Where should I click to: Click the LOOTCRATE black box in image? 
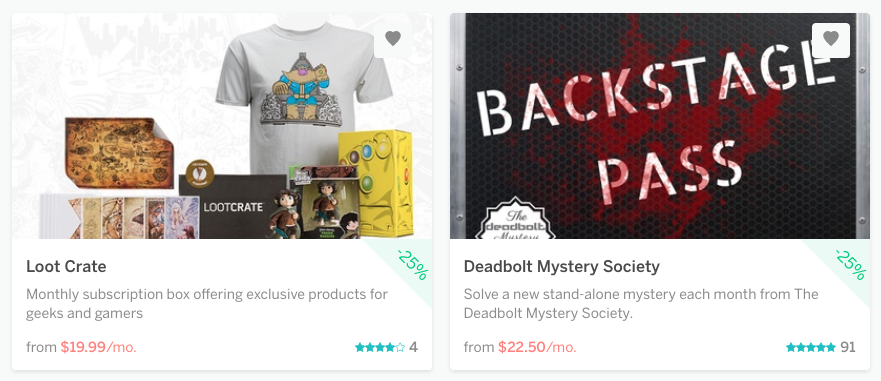[x=233, y=206]
